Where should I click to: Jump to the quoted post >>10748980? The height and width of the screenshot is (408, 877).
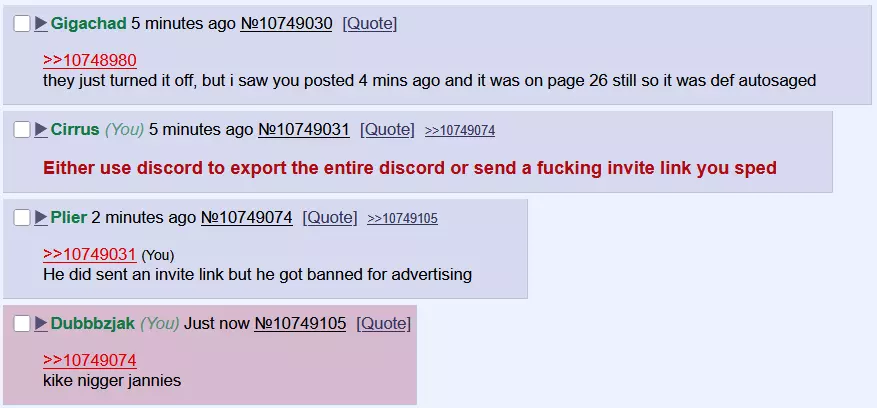pyautogui.click(x=89, y=60)
